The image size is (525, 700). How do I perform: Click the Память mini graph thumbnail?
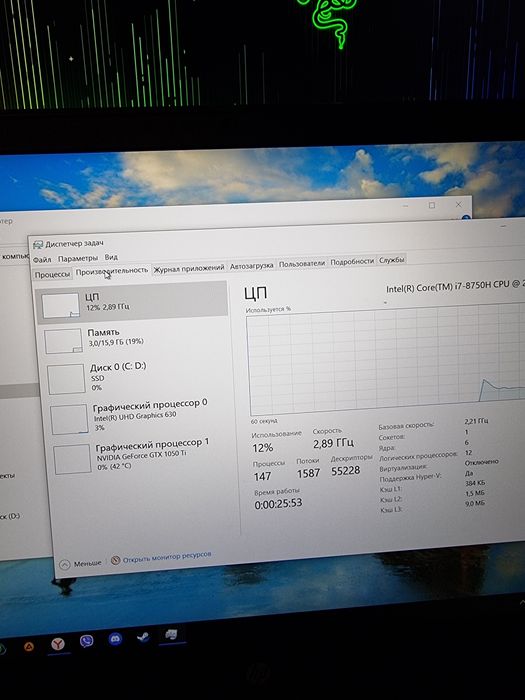[x=63, y=342]
